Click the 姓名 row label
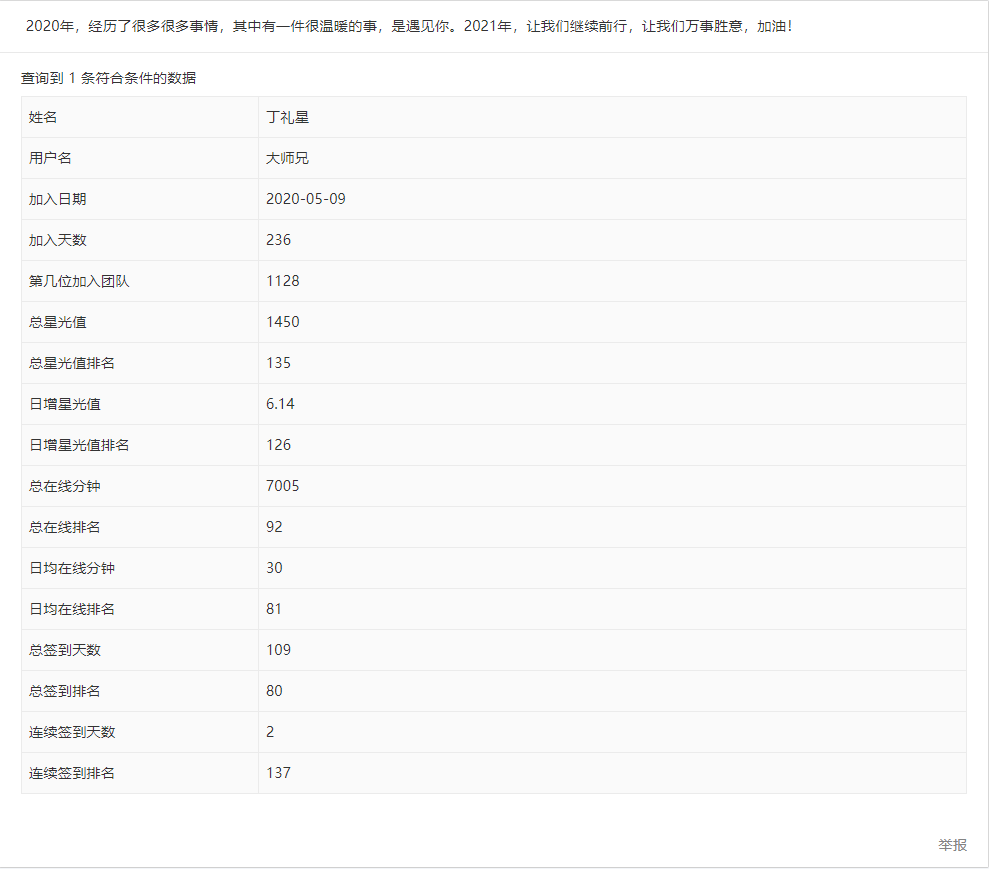 click(x=43, y=117)
